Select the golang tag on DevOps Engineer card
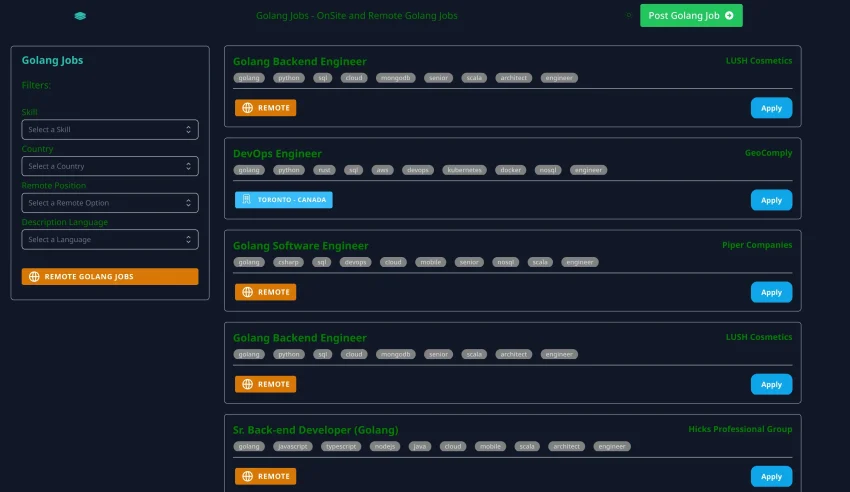This screenshot has height=492, width=850. pos(249,170)
